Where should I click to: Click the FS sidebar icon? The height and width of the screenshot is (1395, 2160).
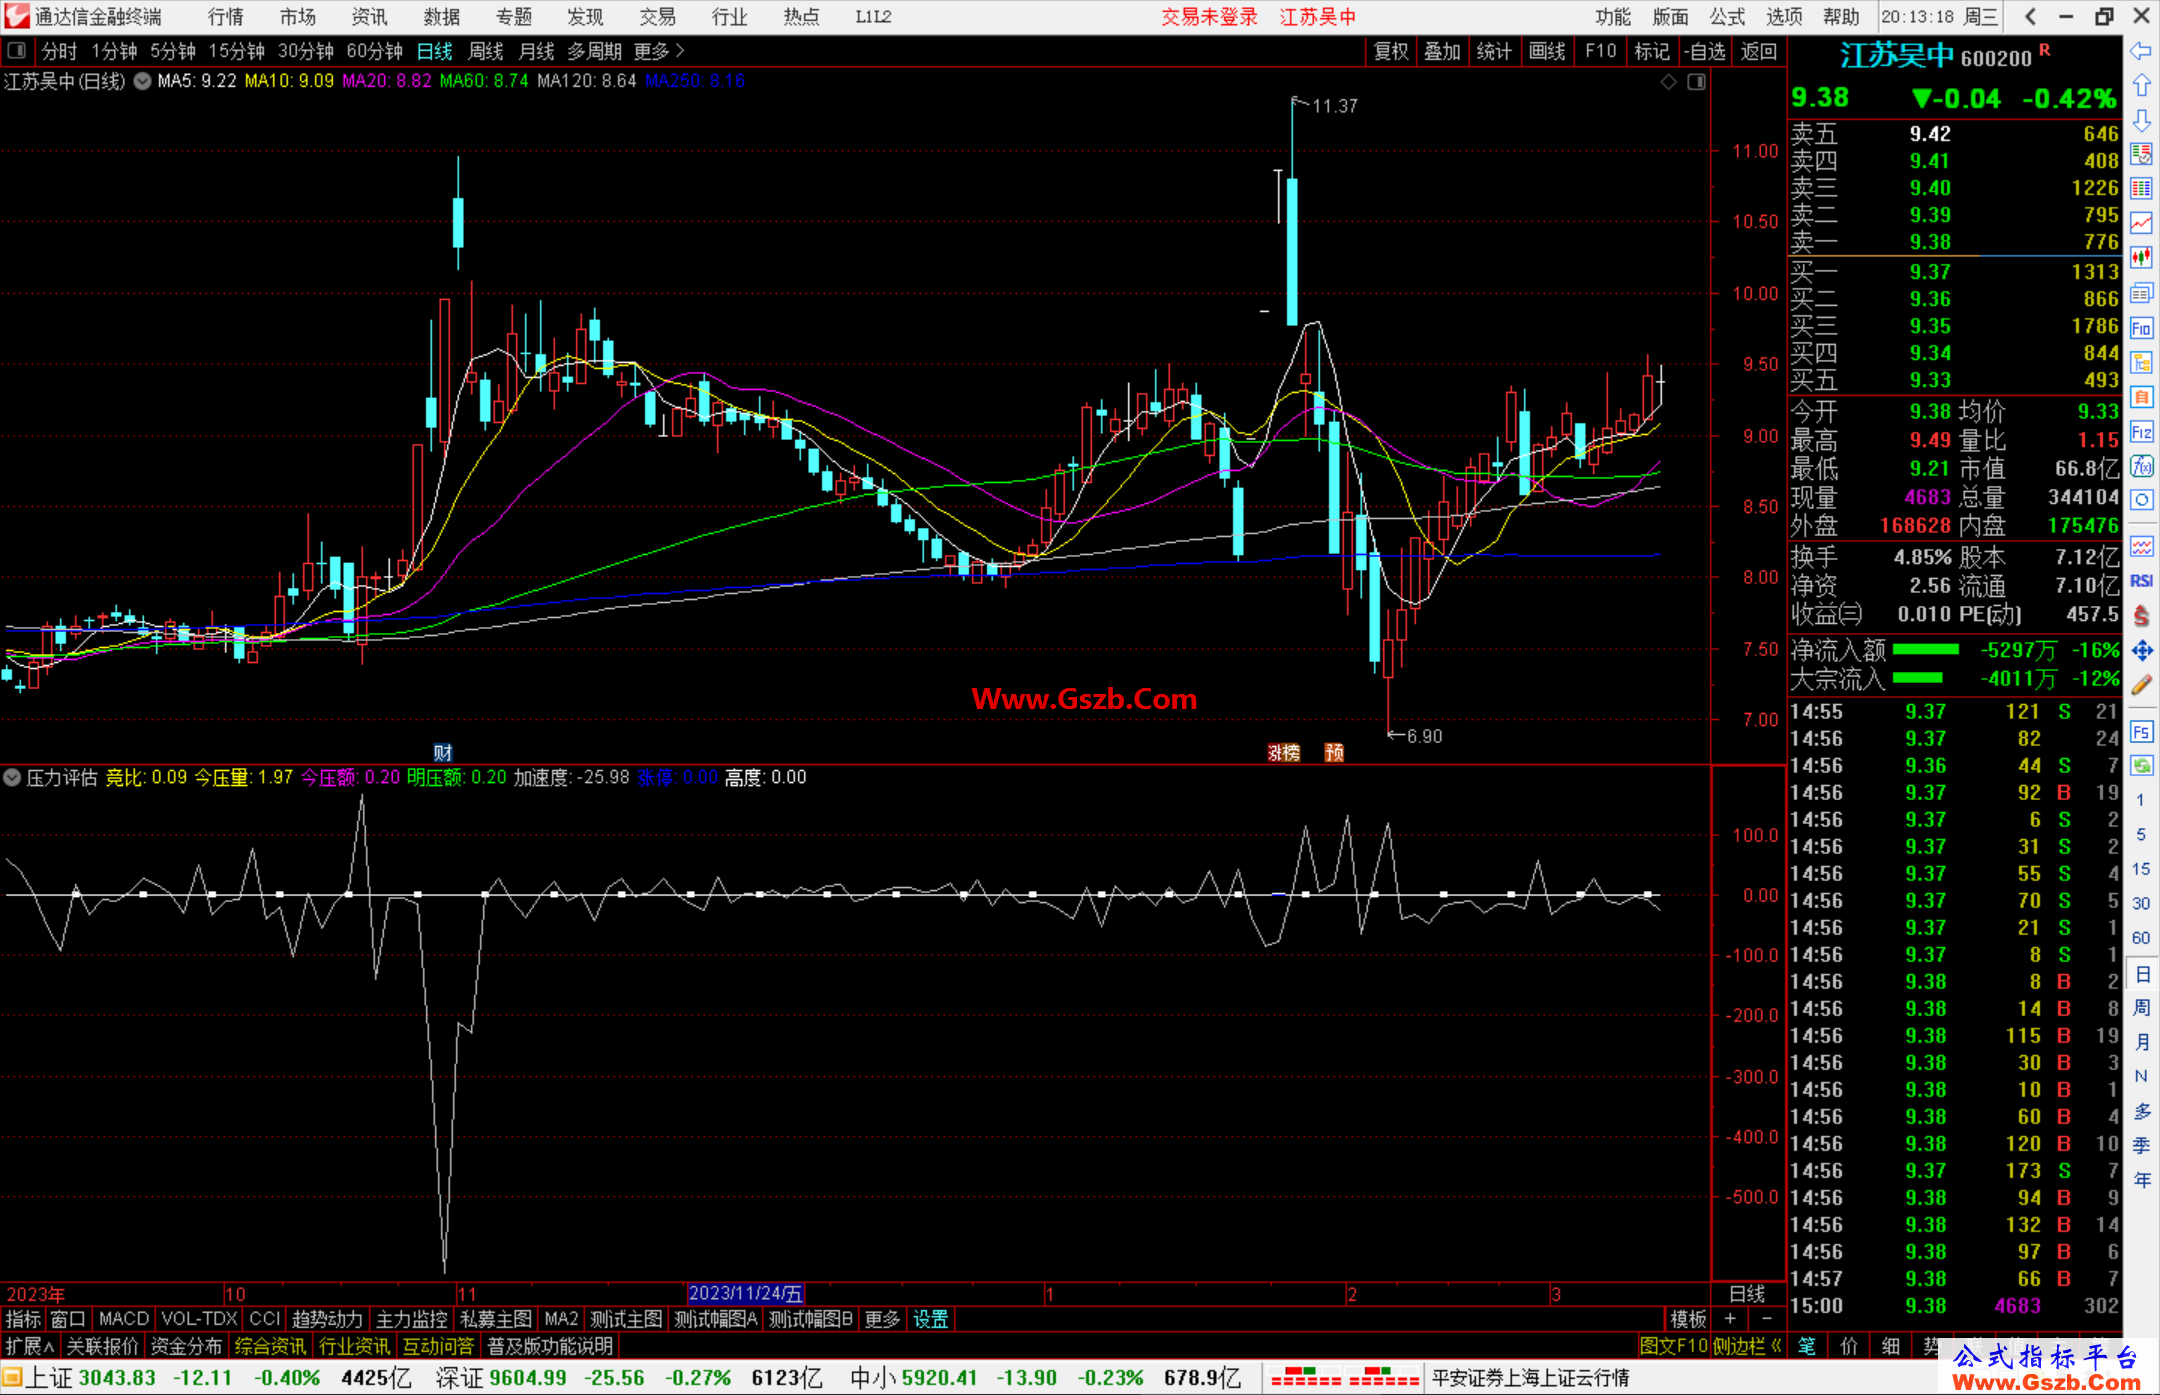point(2141,732)
